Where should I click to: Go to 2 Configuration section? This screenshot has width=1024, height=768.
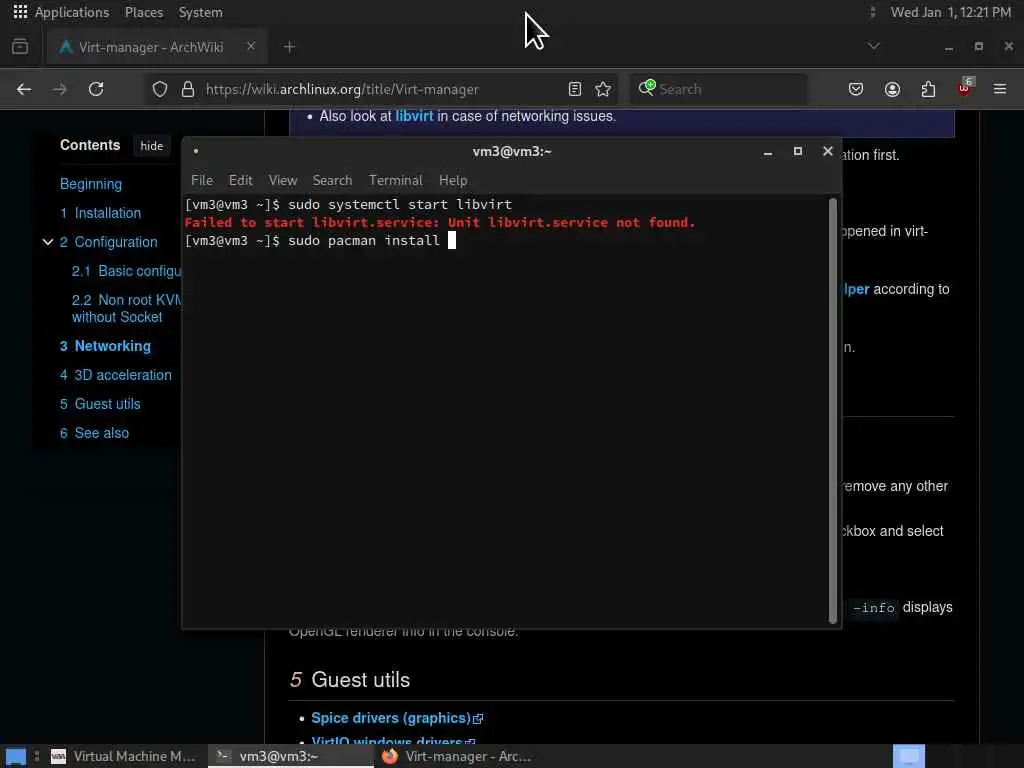pyautogui.click(x=108, y=242)
